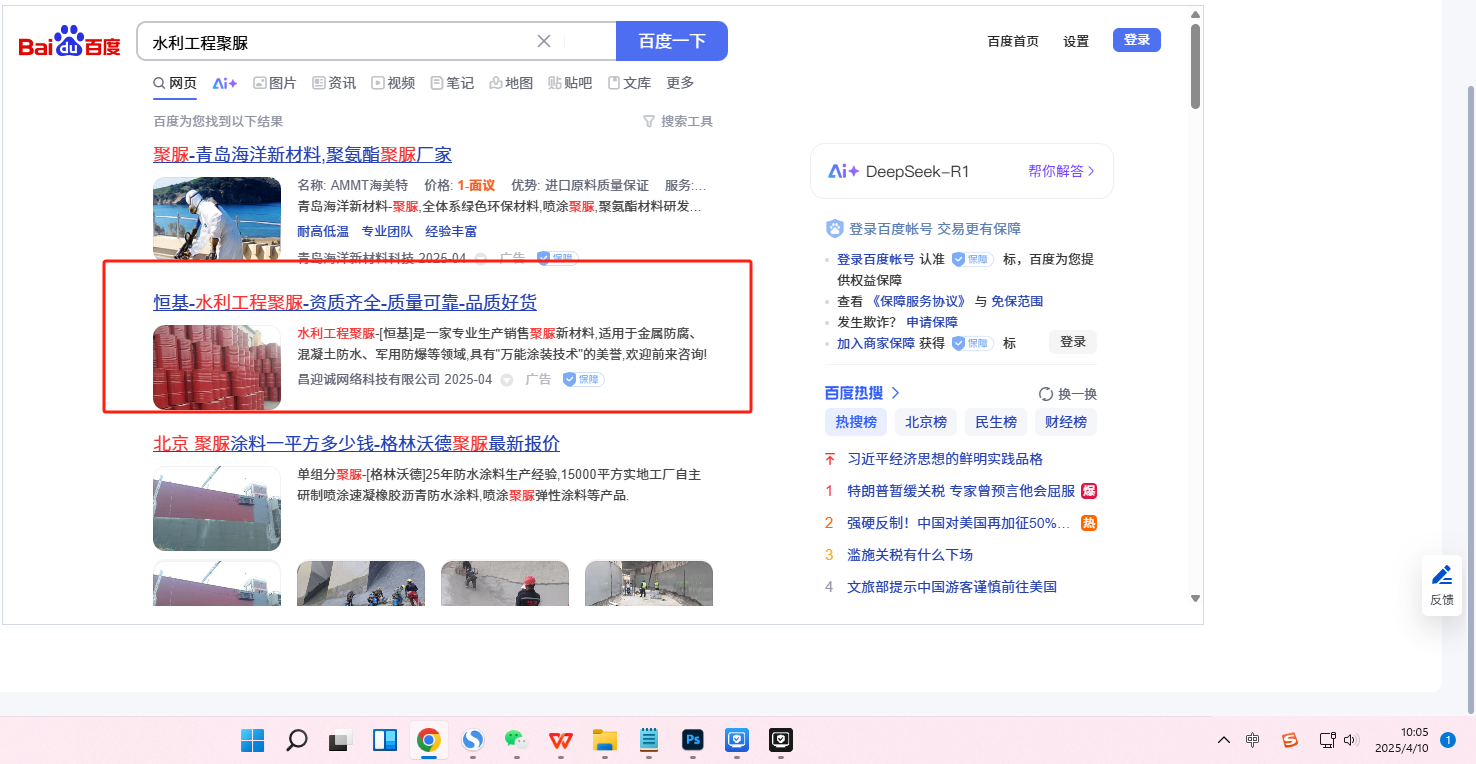Open Photoshop from the taskbar
This screenshot has width=1476, height=764.
pyautogui.click(x=692, y=740)
